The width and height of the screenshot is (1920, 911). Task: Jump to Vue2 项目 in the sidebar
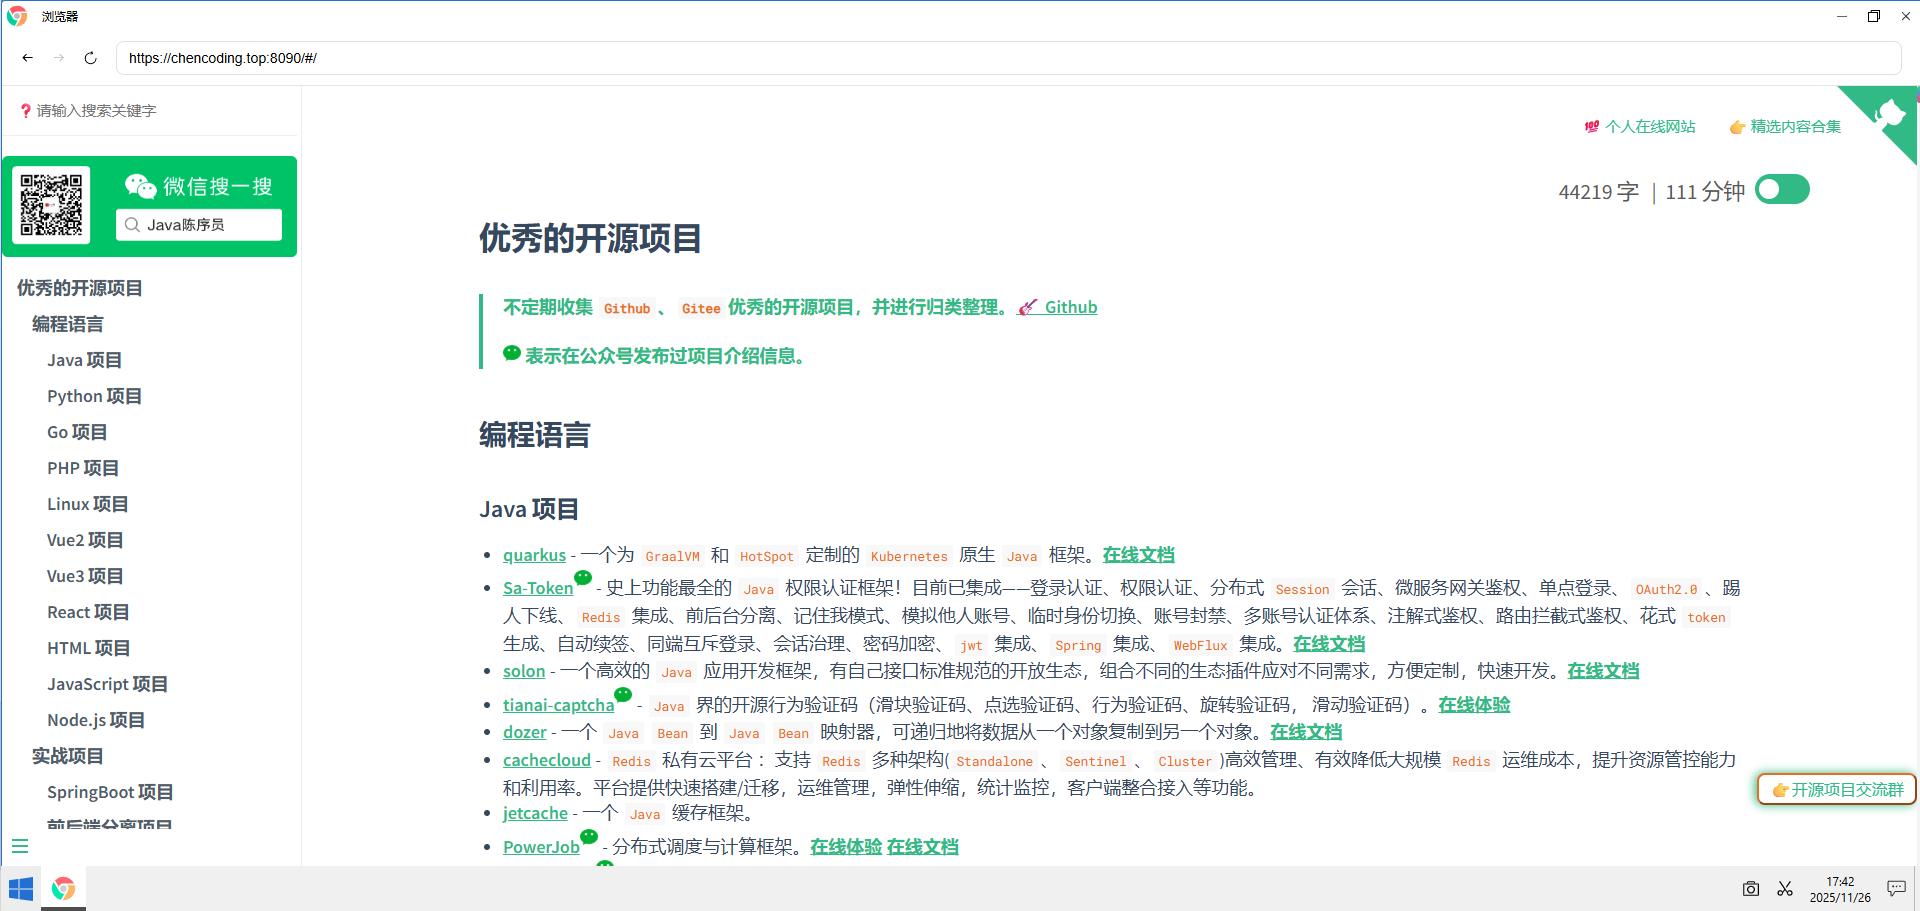tap(85, 540)
